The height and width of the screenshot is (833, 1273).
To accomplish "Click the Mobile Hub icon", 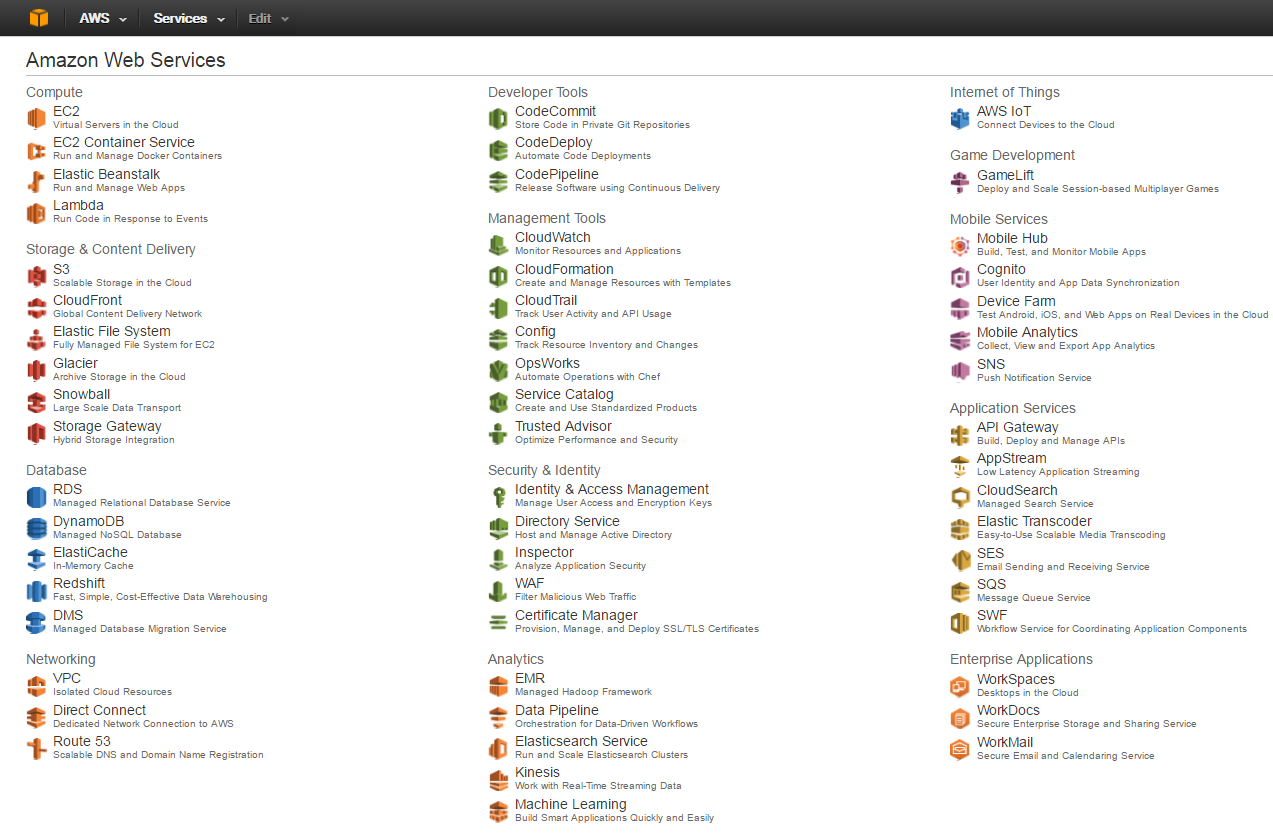I will [x=960, y=245].
